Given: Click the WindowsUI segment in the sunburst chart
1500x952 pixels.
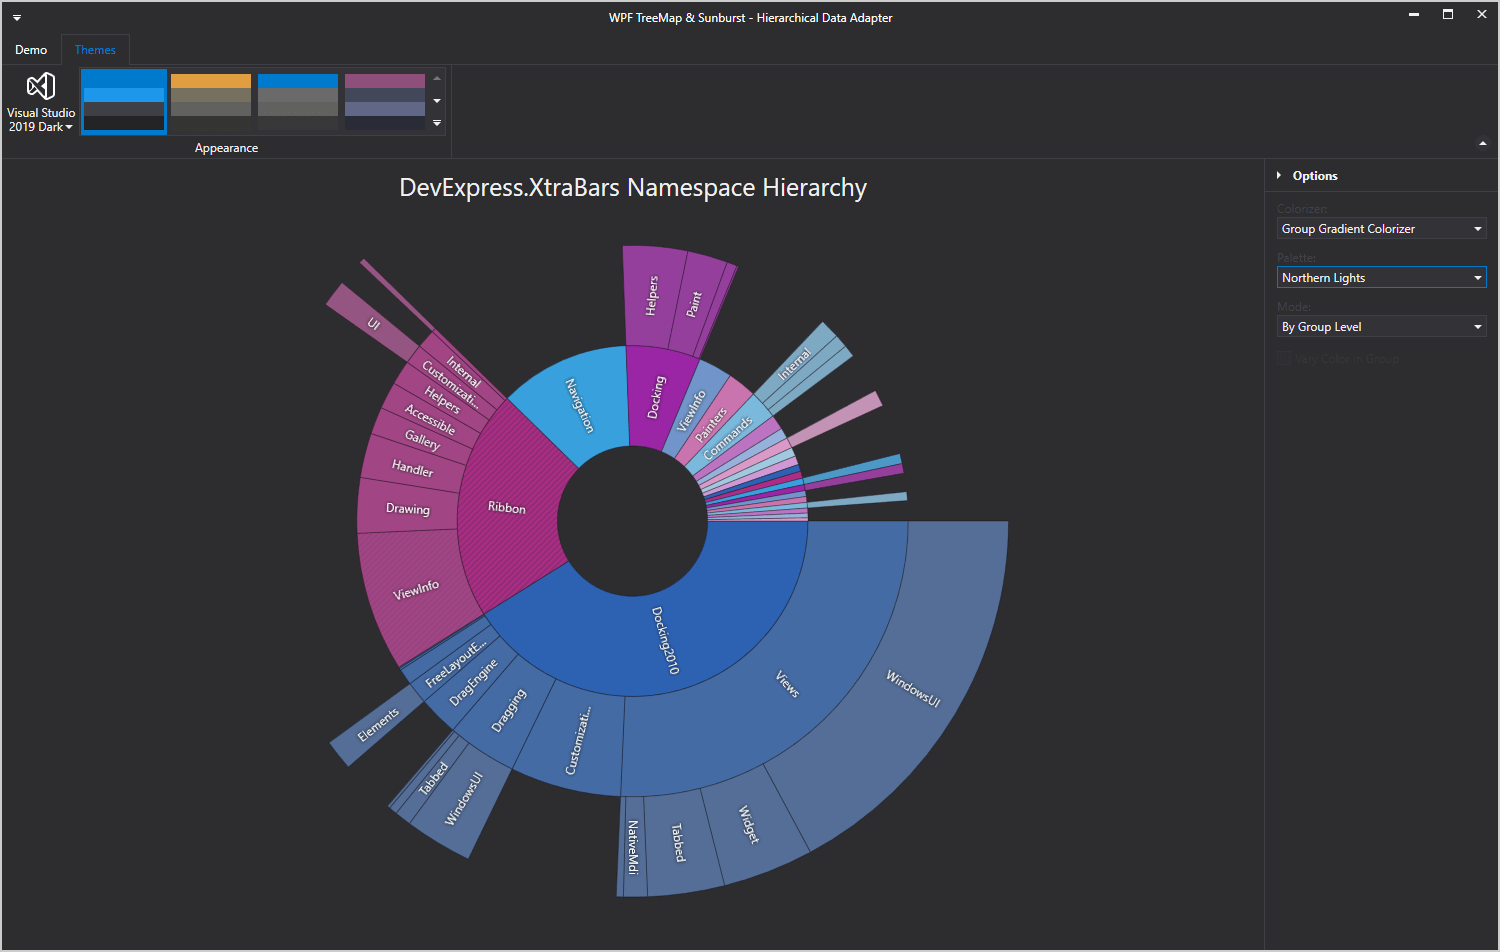Looking at the screenshot, I should (x=912, y=690).
